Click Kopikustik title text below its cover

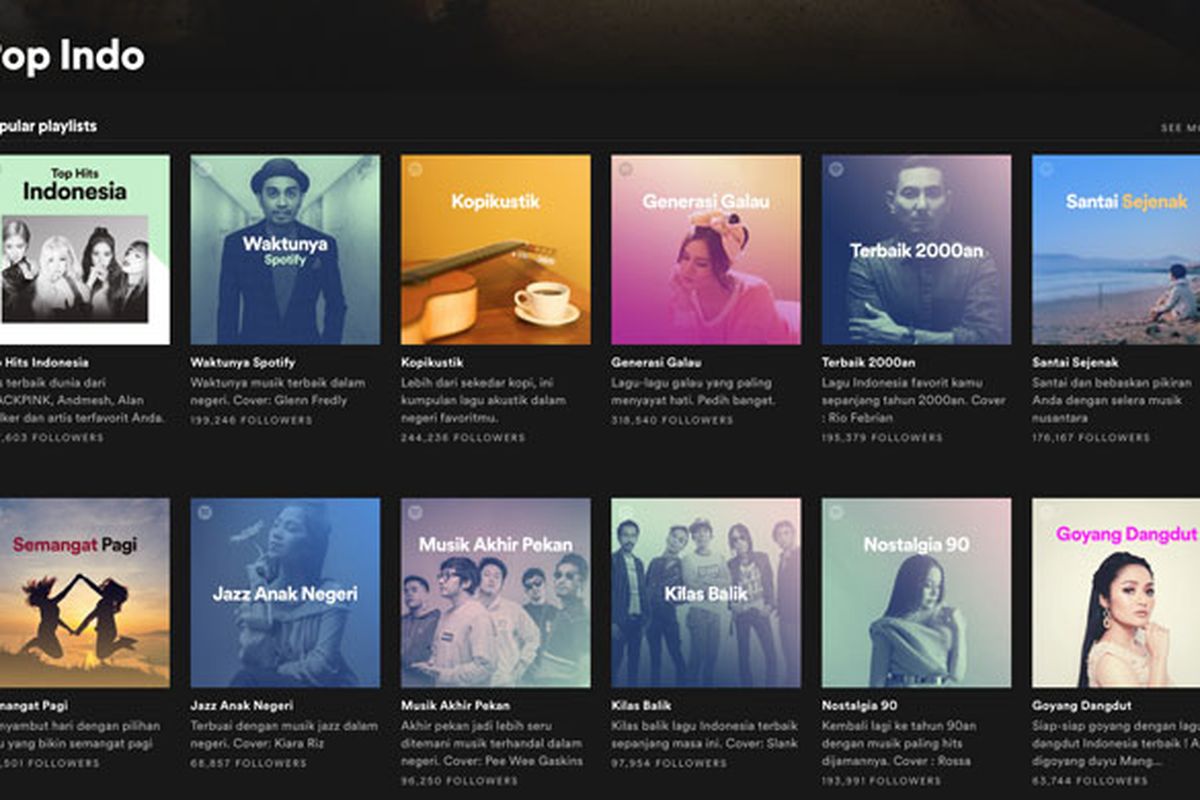(x=432, y=362)
